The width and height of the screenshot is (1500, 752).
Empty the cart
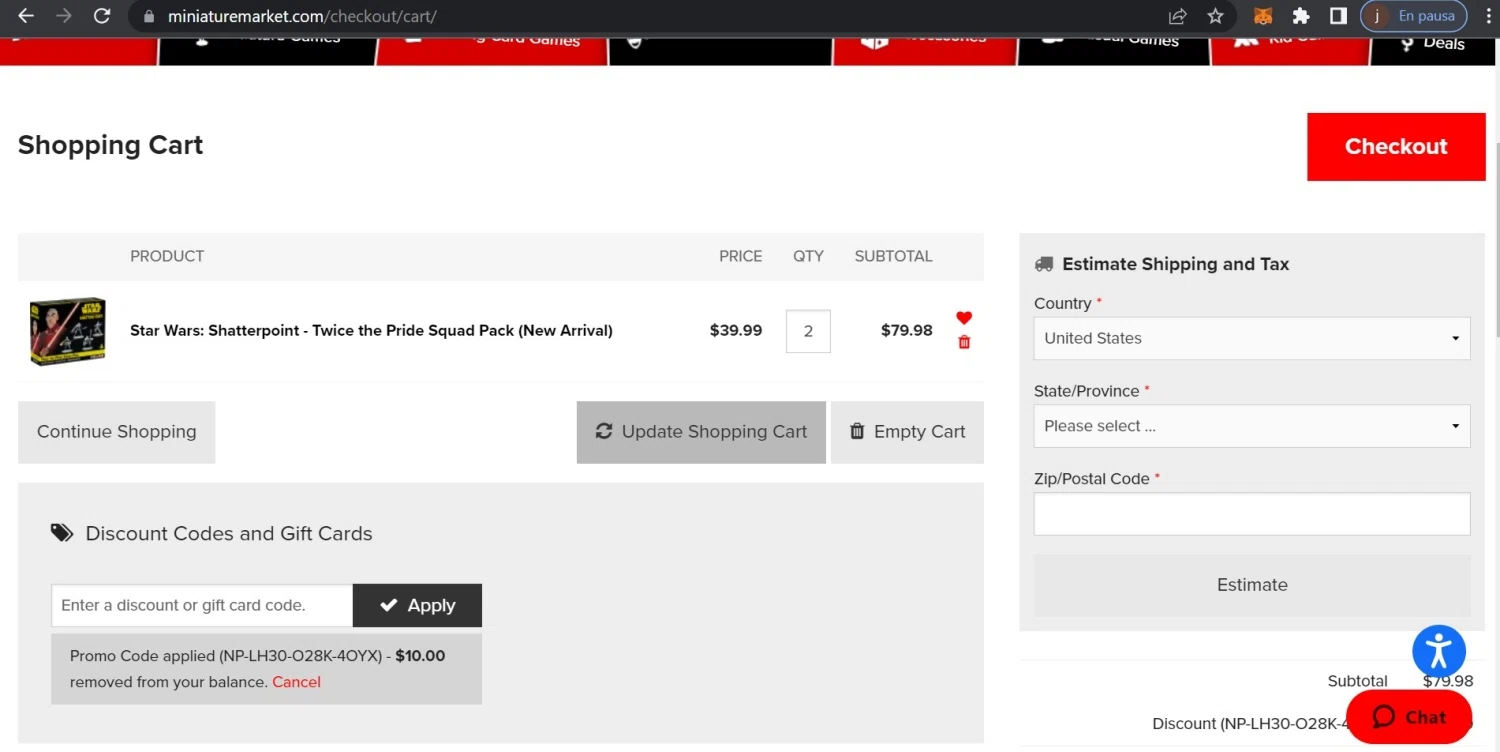point(907,432)
